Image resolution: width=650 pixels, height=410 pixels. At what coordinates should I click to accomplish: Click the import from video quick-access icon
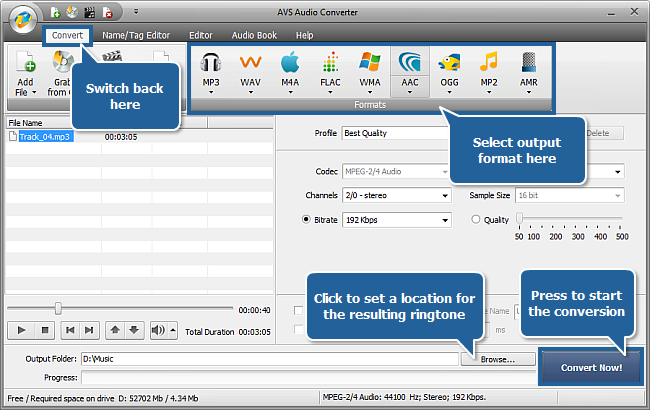pyautogui.click(x=90, y=13)
